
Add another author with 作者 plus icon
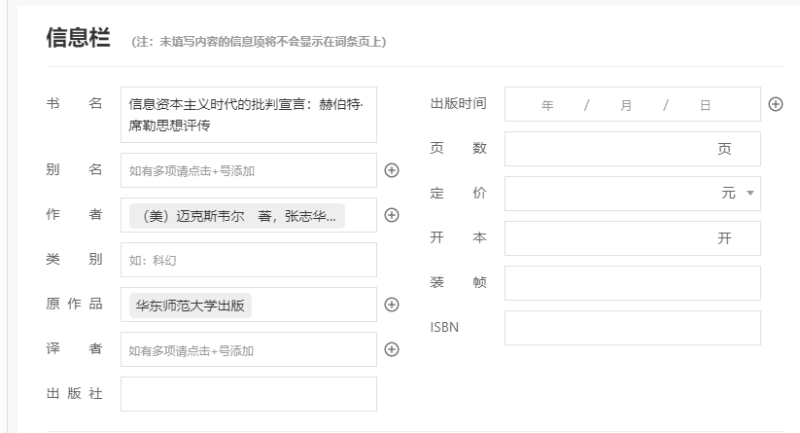[x=391, y=215]
